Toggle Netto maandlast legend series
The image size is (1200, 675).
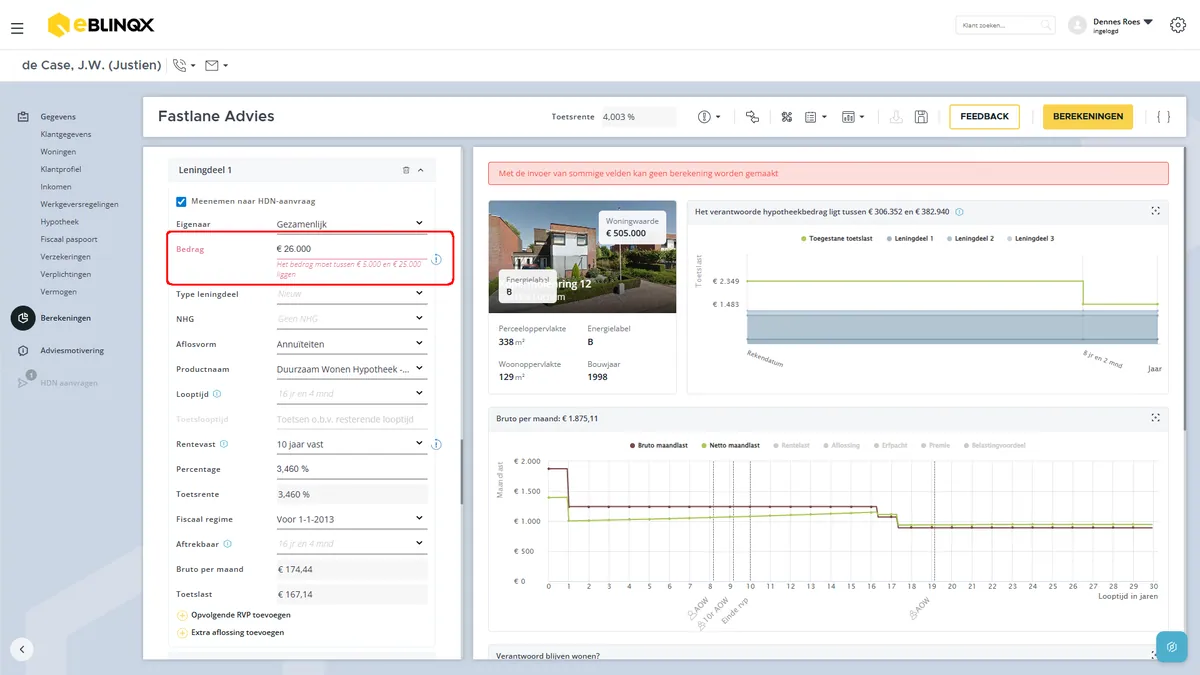point(733,445)
